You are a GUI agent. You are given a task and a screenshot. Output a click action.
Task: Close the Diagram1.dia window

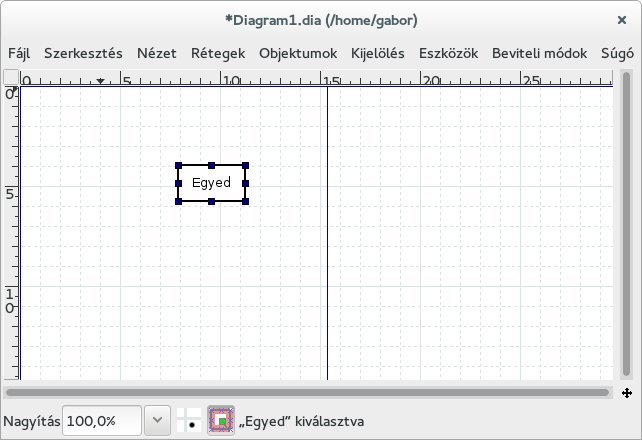coord(622,18)
